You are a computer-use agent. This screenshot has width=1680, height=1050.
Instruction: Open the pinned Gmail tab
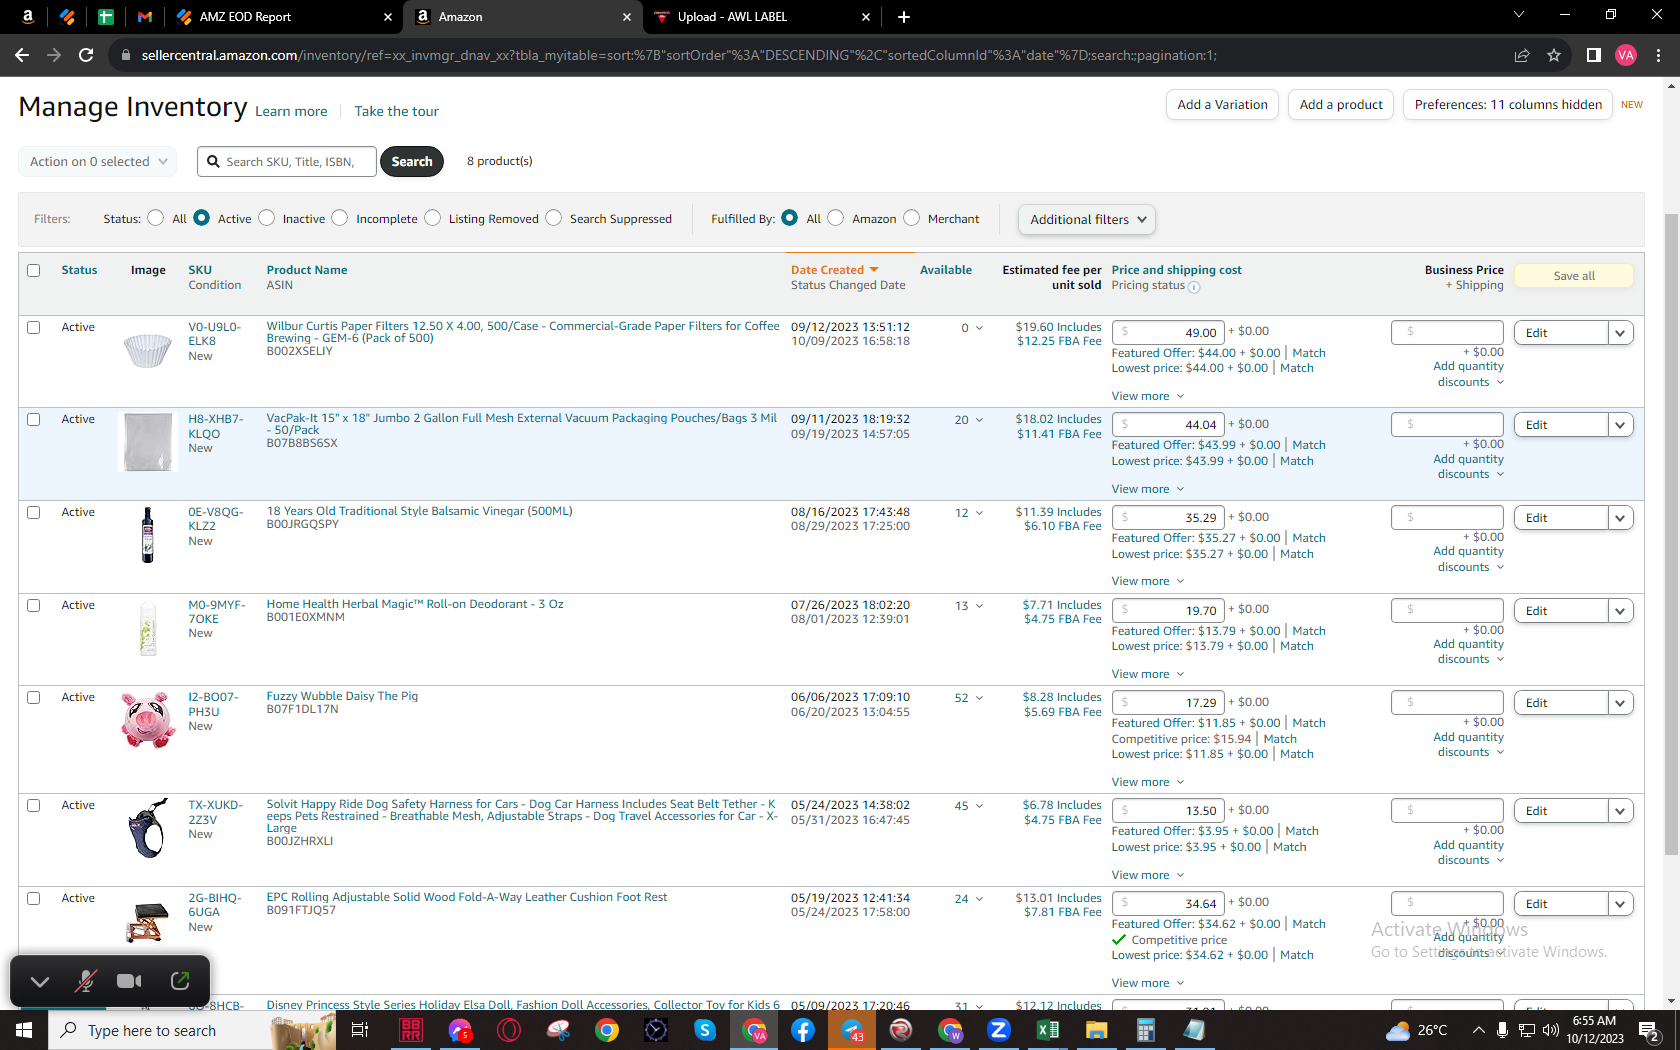[x=145, y=17]
